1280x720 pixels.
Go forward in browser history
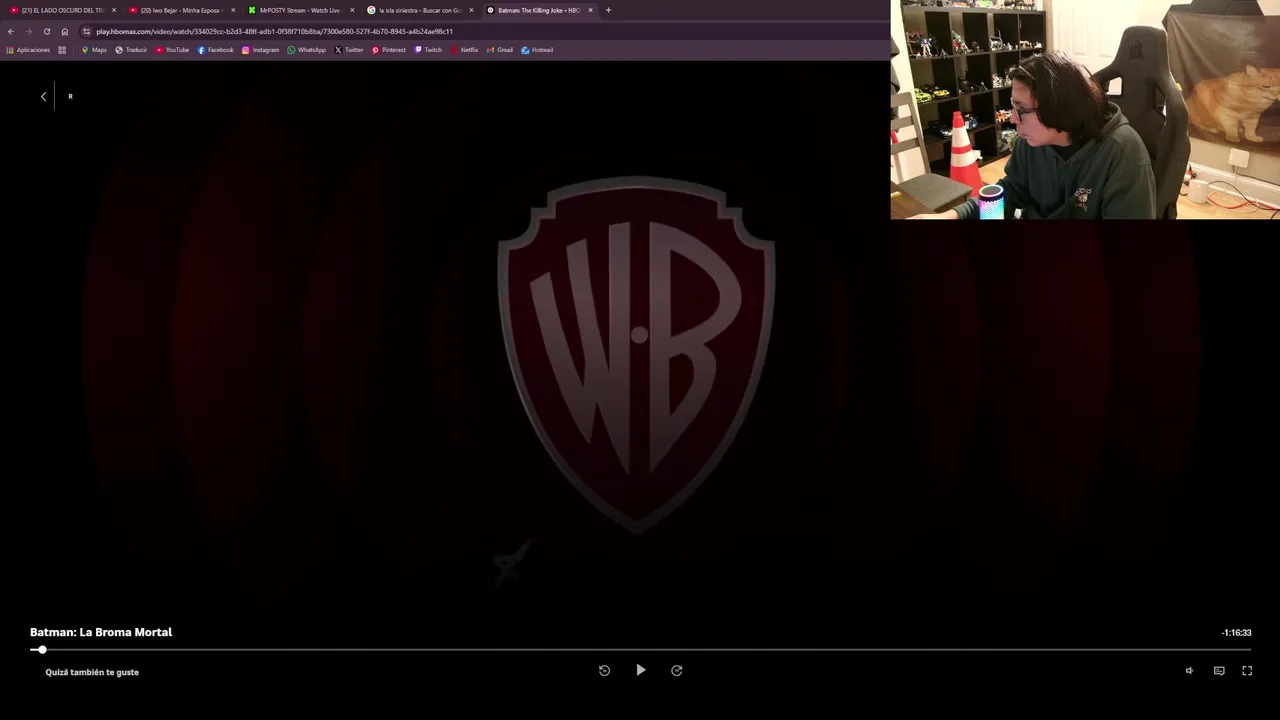tap(29, 31)
